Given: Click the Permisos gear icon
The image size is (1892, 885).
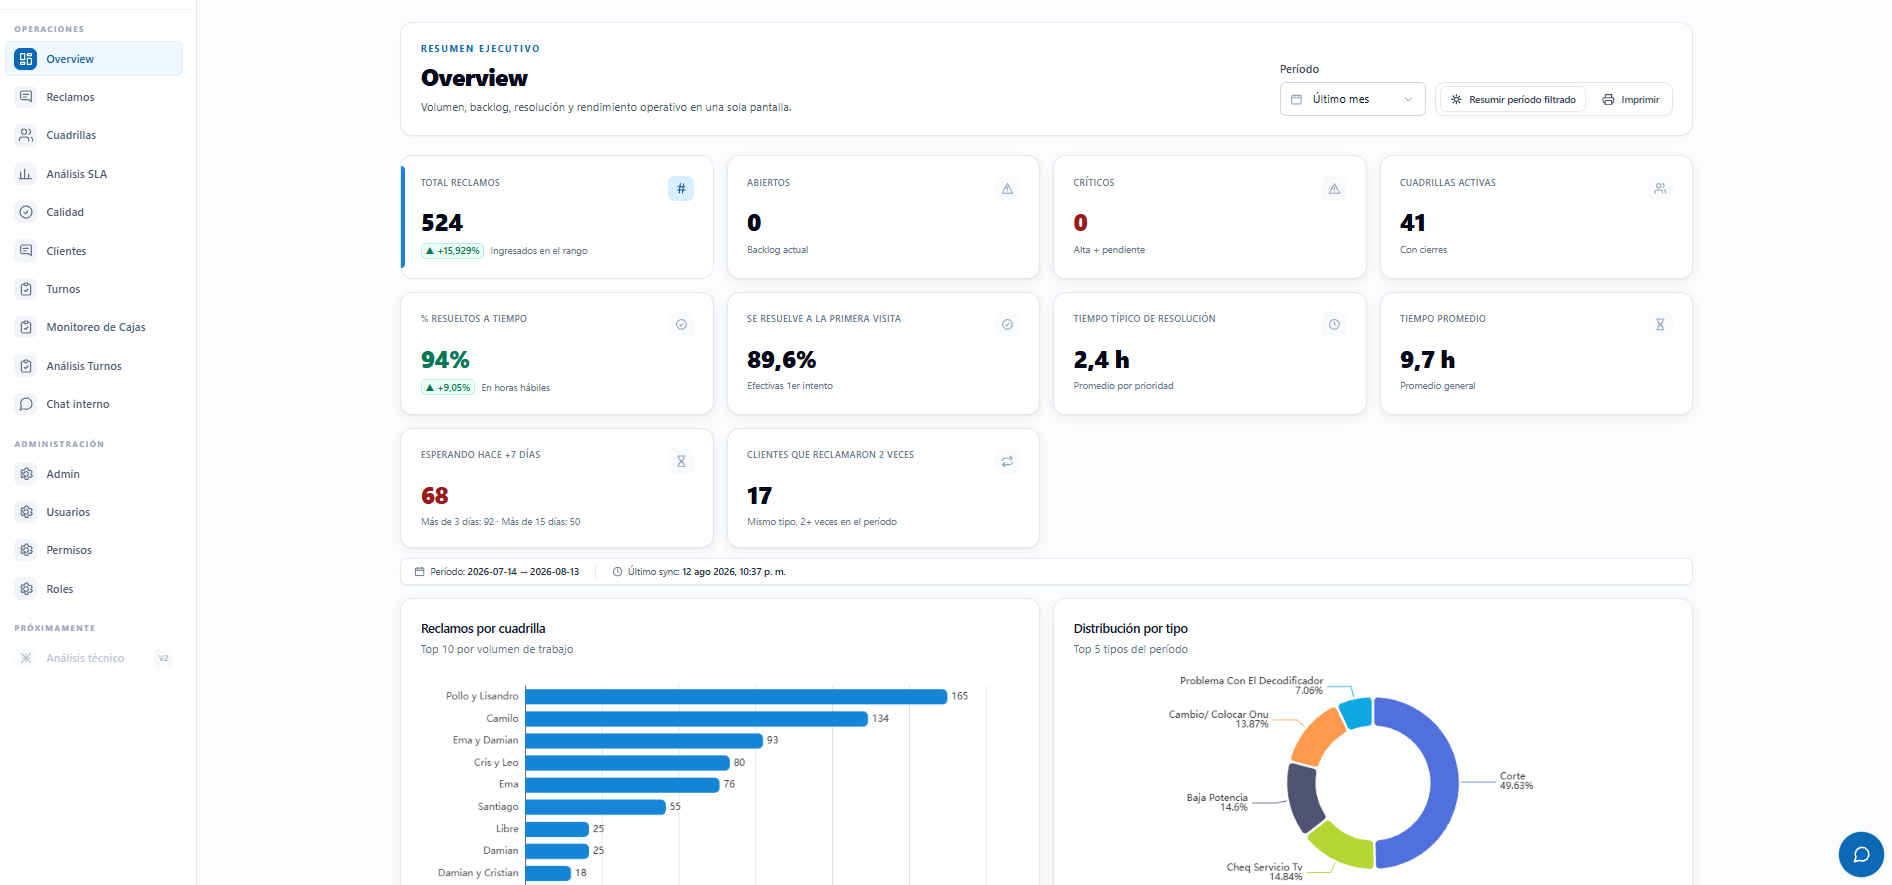Looking at the screenshot, I should (x=26, y=550).
